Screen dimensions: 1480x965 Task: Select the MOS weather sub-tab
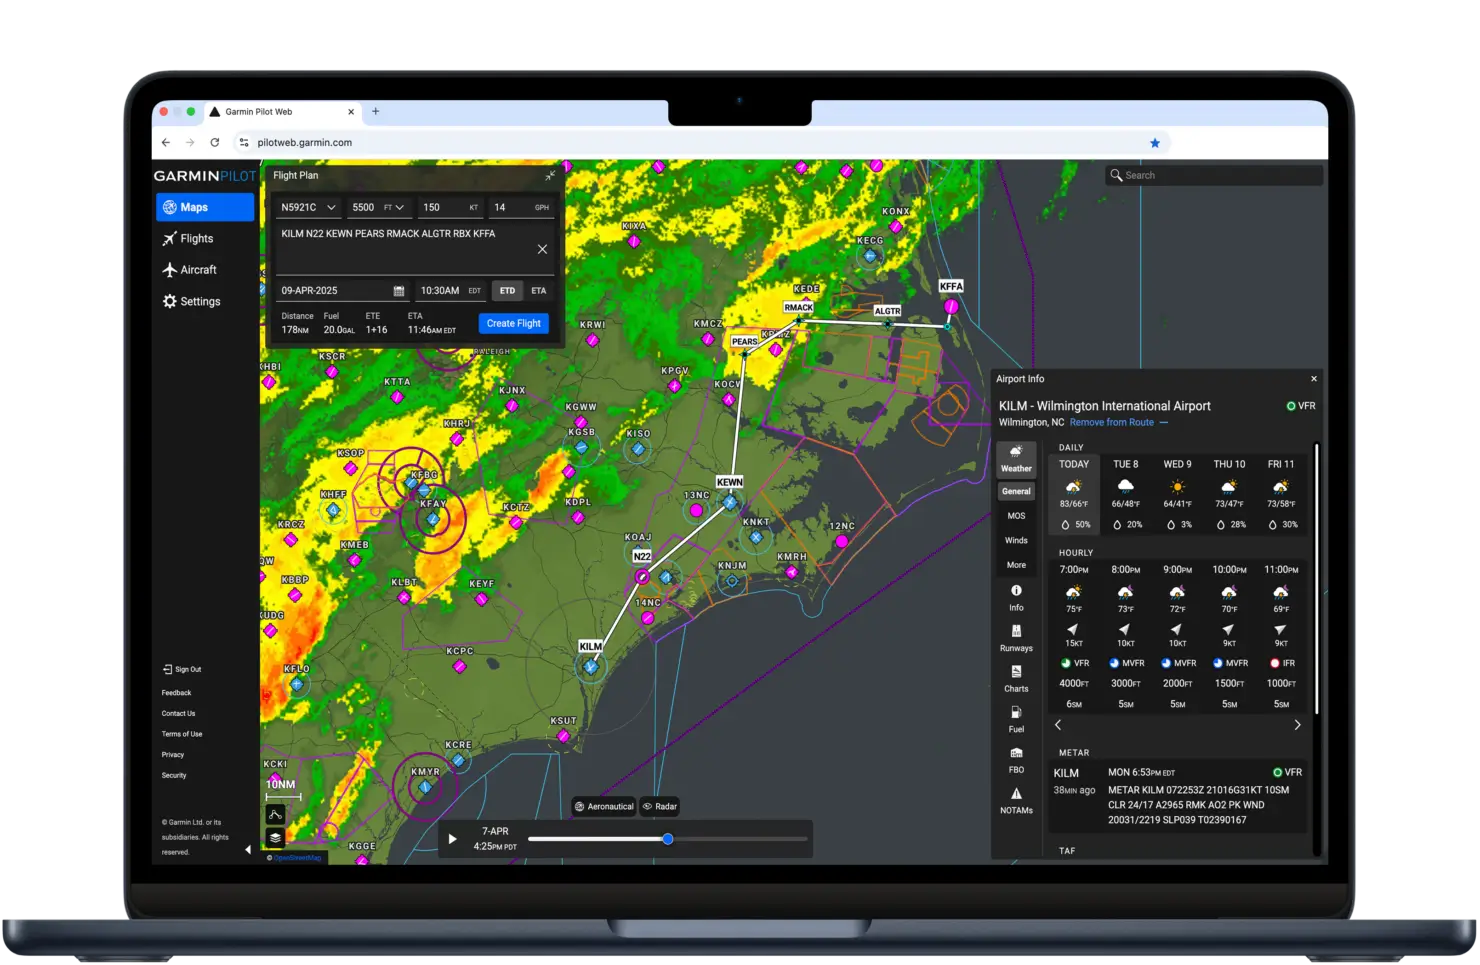[1016, 516]
